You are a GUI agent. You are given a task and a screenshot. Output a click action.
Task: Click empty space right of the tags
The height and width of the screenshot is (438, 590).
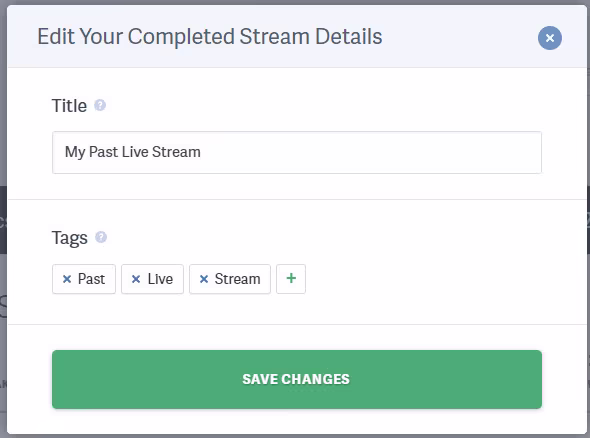pos(423,279)
